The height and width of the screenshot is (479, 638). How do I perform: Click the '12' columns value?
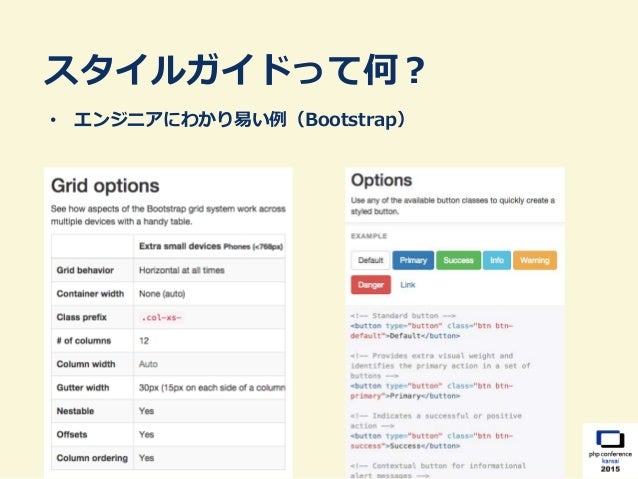pos(144,341)
